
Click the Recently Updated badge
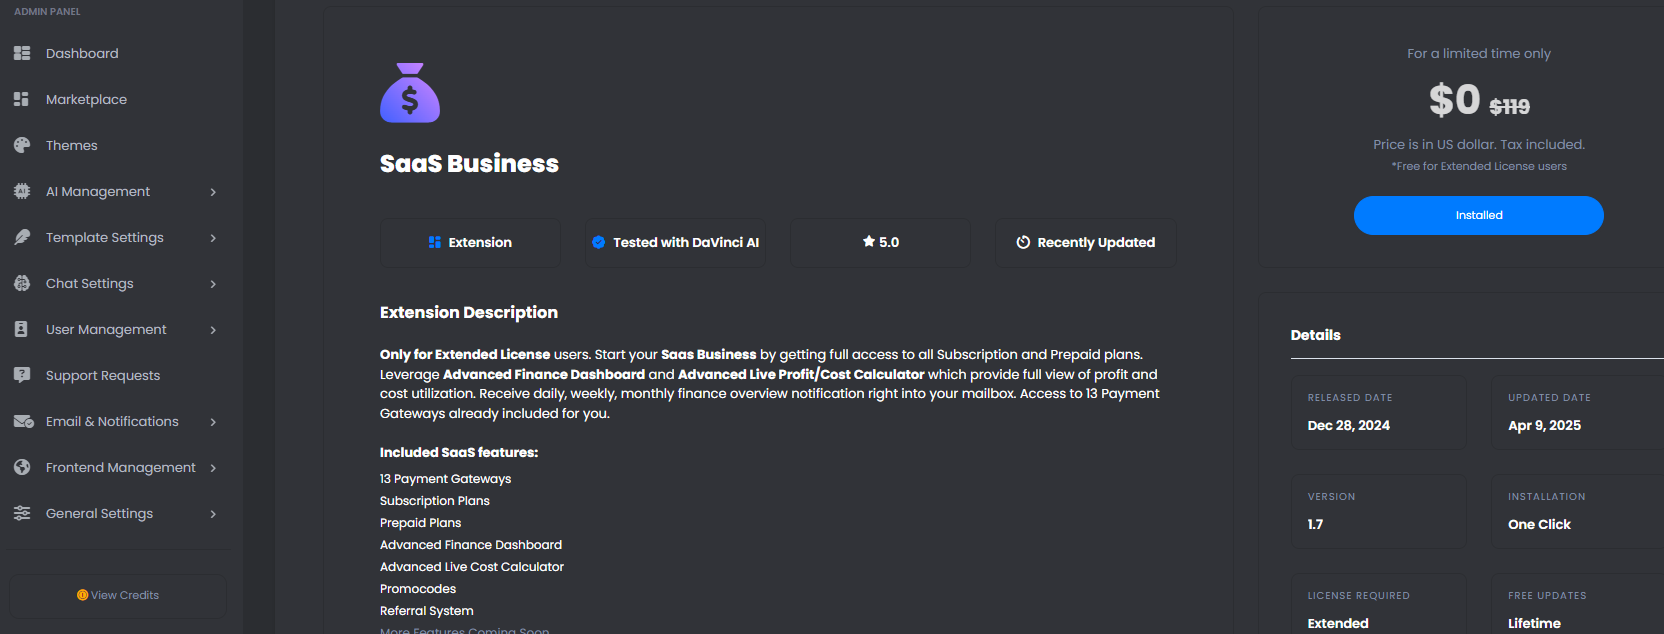coord(1086,243)
